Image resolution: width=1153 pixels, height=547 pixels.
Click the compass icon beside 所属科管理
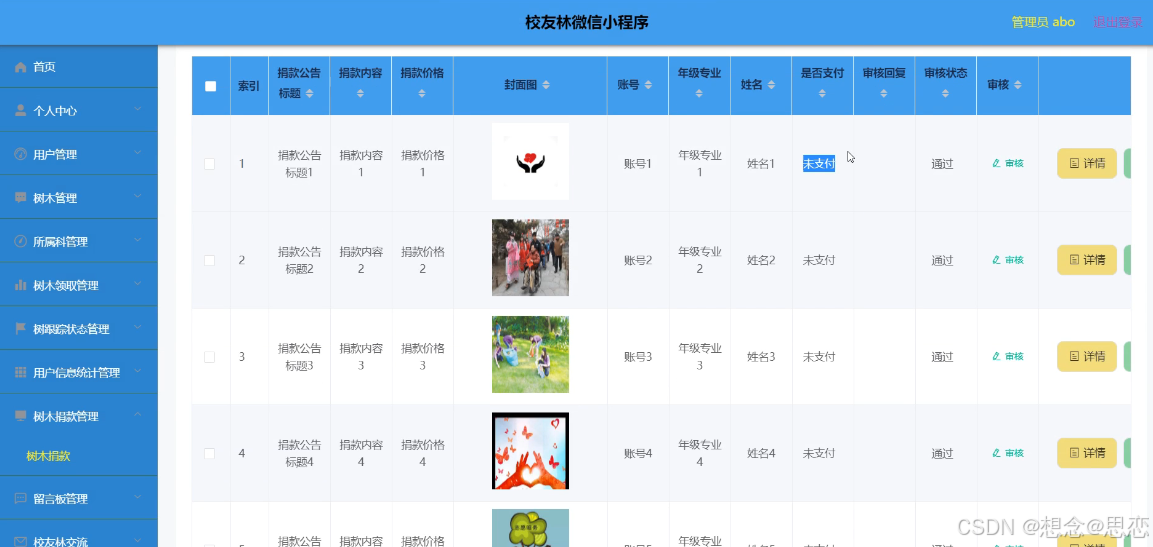pyautogui.click(x=21, y=241)
